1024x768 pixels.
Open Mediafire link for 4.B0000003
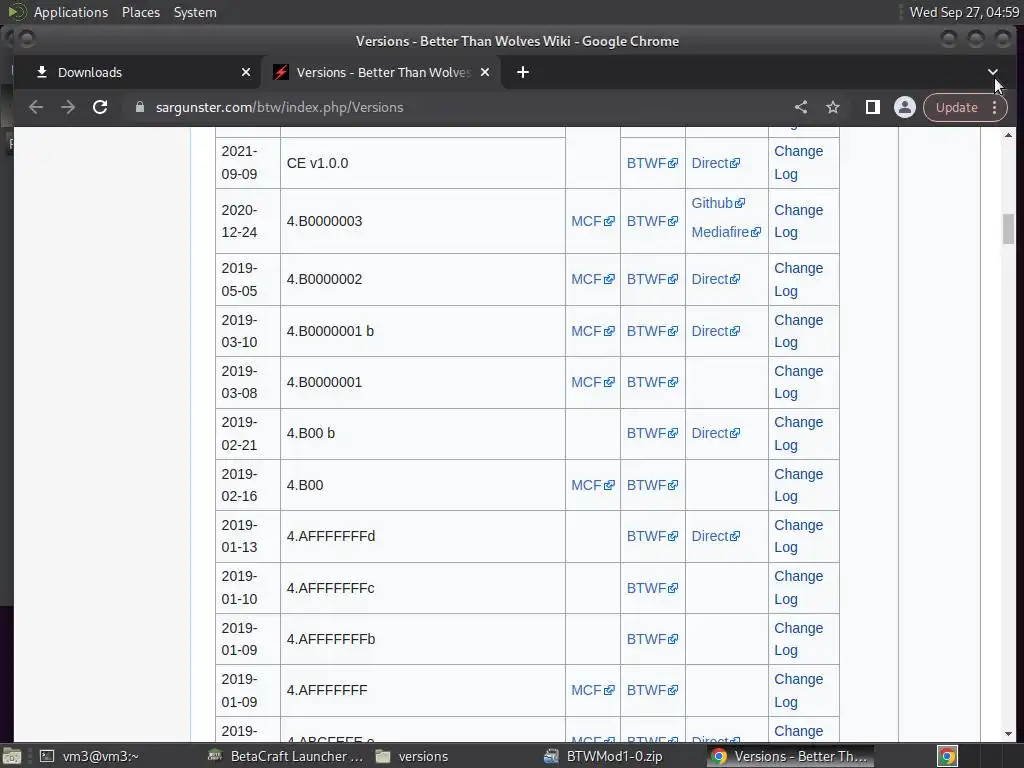click(726, 232)
